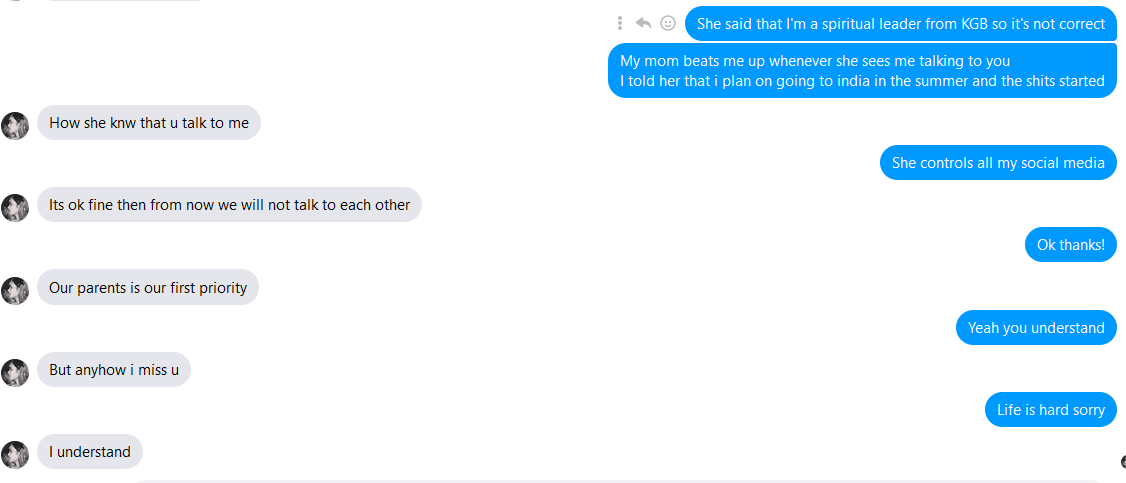Click the small read-receipt avatar at right edge

(x=1122, y=461)
